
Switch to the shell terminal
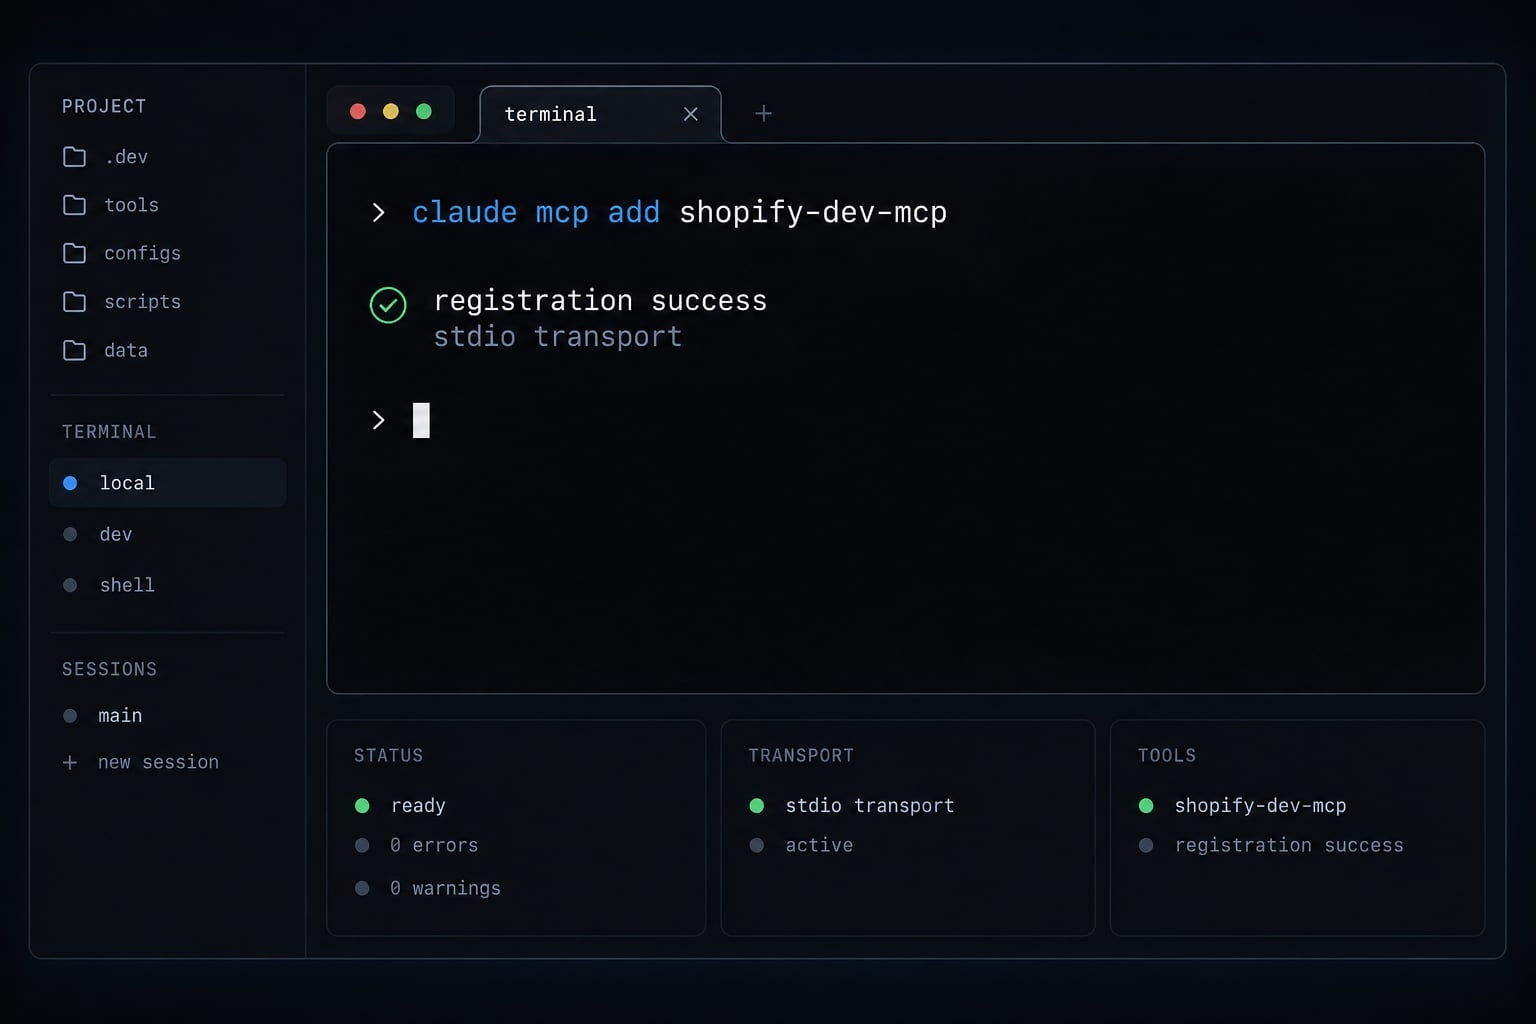[x=127, y=585]
